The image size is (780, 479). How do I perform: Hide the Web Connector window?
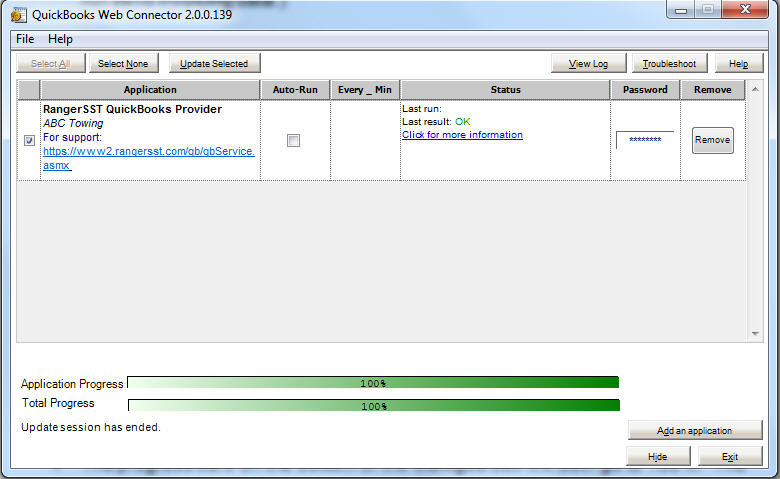click(657, 456)
